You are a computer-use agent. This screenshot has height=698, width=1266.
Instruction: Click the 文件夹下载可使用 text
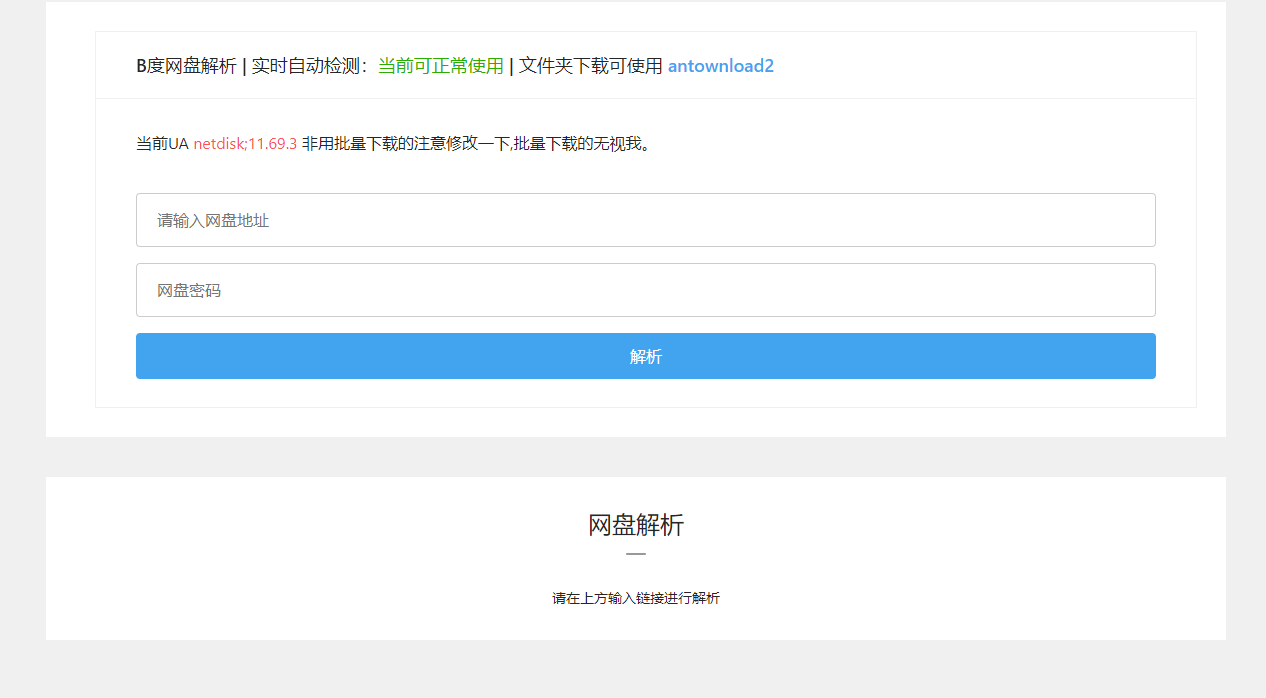[590, 66]
